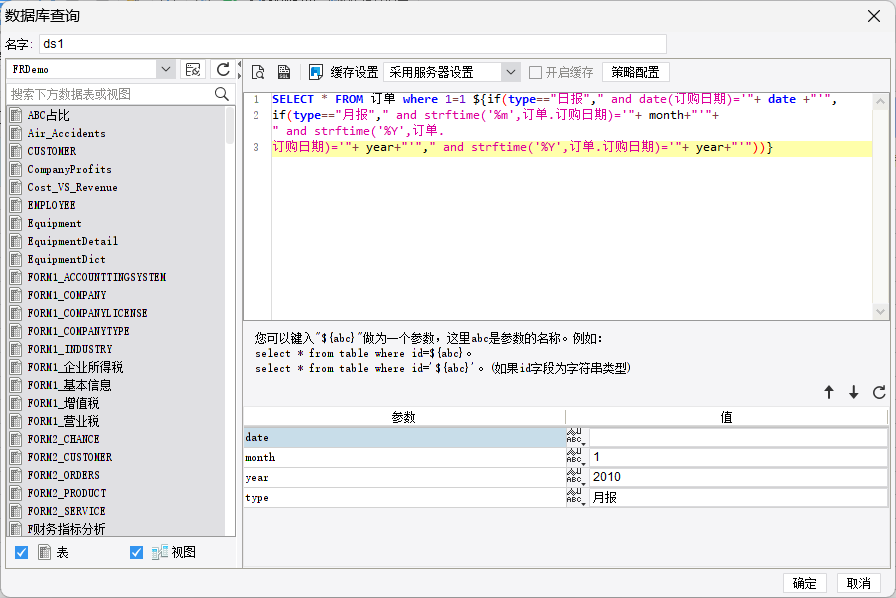Refresh the table list beside FRDemo
Screen dimensions: 896x598
click(x=223, y=70)
